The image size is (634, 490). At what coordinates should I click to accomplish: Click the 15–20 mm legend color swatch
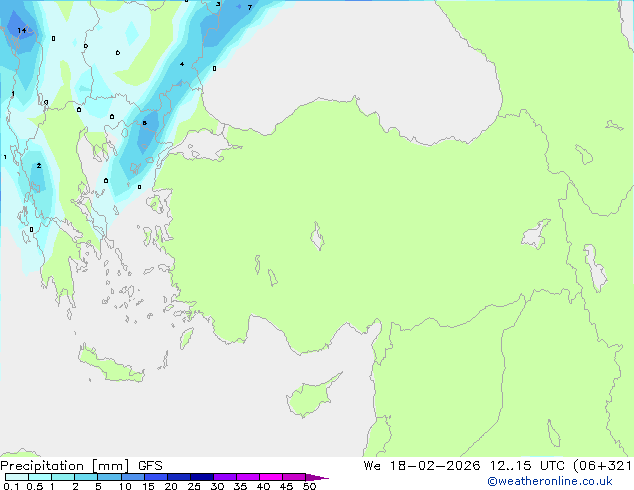point(156,477)
